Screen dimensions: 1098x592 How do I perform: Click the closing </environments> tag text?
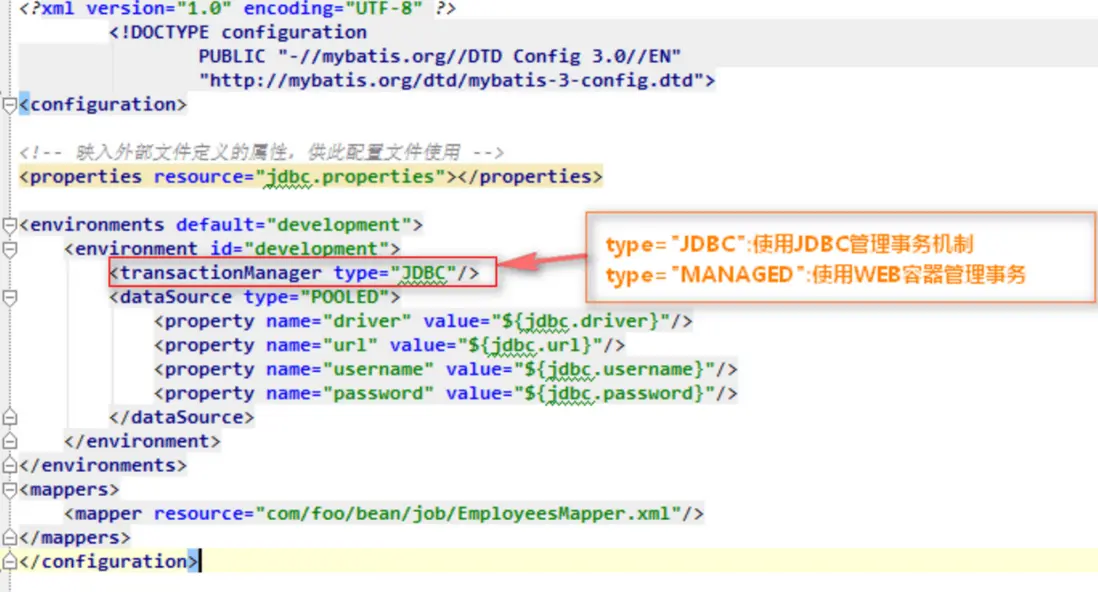point(104,465)
